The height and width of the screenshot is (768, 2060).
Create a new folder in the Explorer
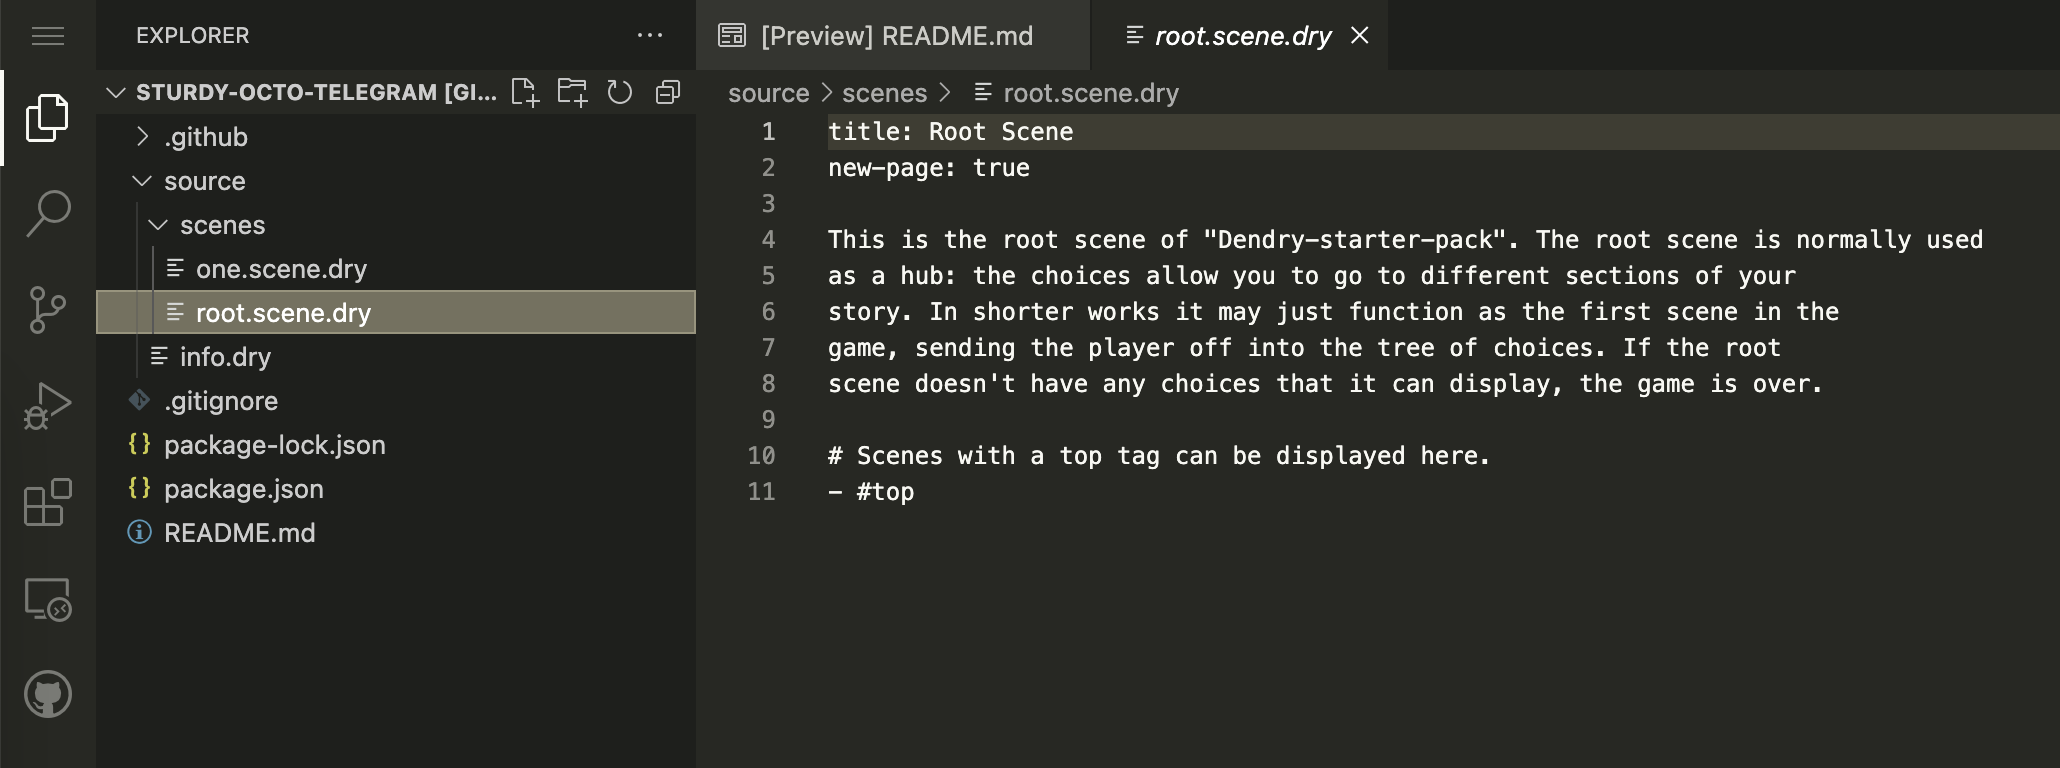coord(572,92)
